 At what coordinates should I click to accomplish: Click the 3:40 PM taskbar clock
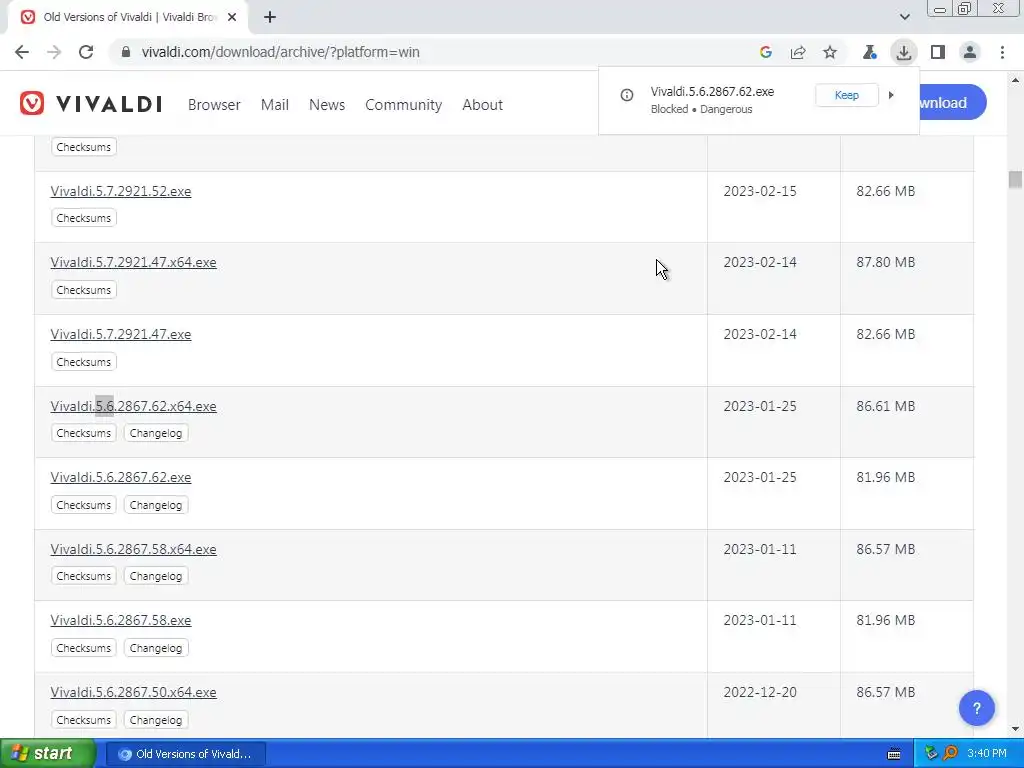987,754
